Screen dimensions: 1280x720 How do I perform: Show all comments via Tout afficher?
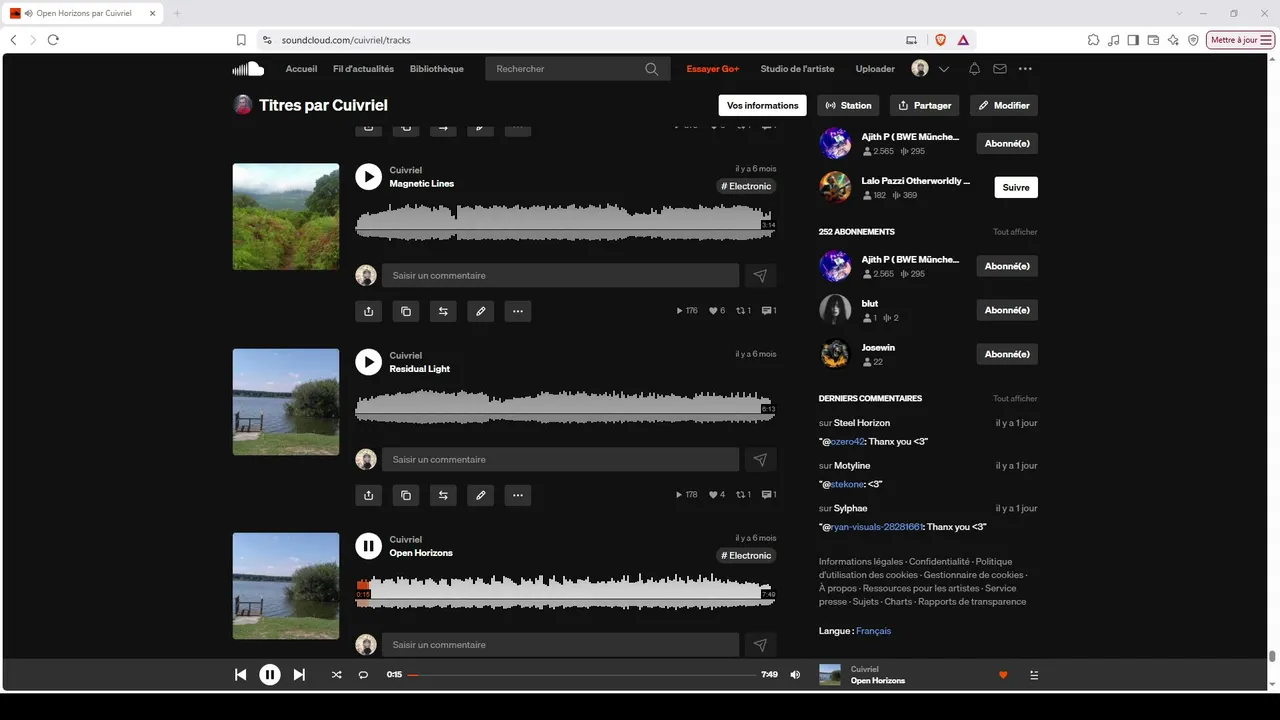(1015, 399)
